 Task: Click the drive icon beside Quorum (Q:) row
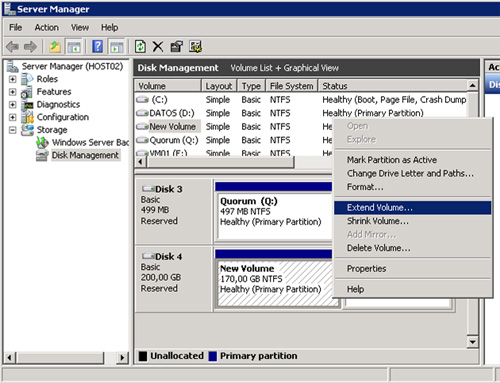point(142,140)
